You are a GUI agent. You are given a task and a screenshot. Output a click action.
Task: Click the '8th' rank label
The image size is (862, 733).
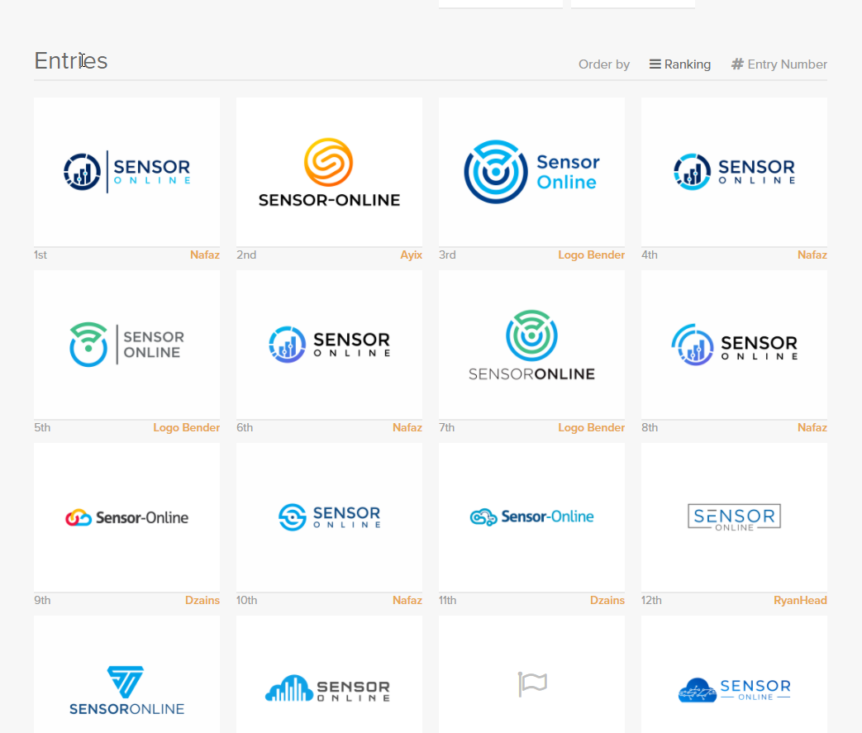(x=649, y=427)
